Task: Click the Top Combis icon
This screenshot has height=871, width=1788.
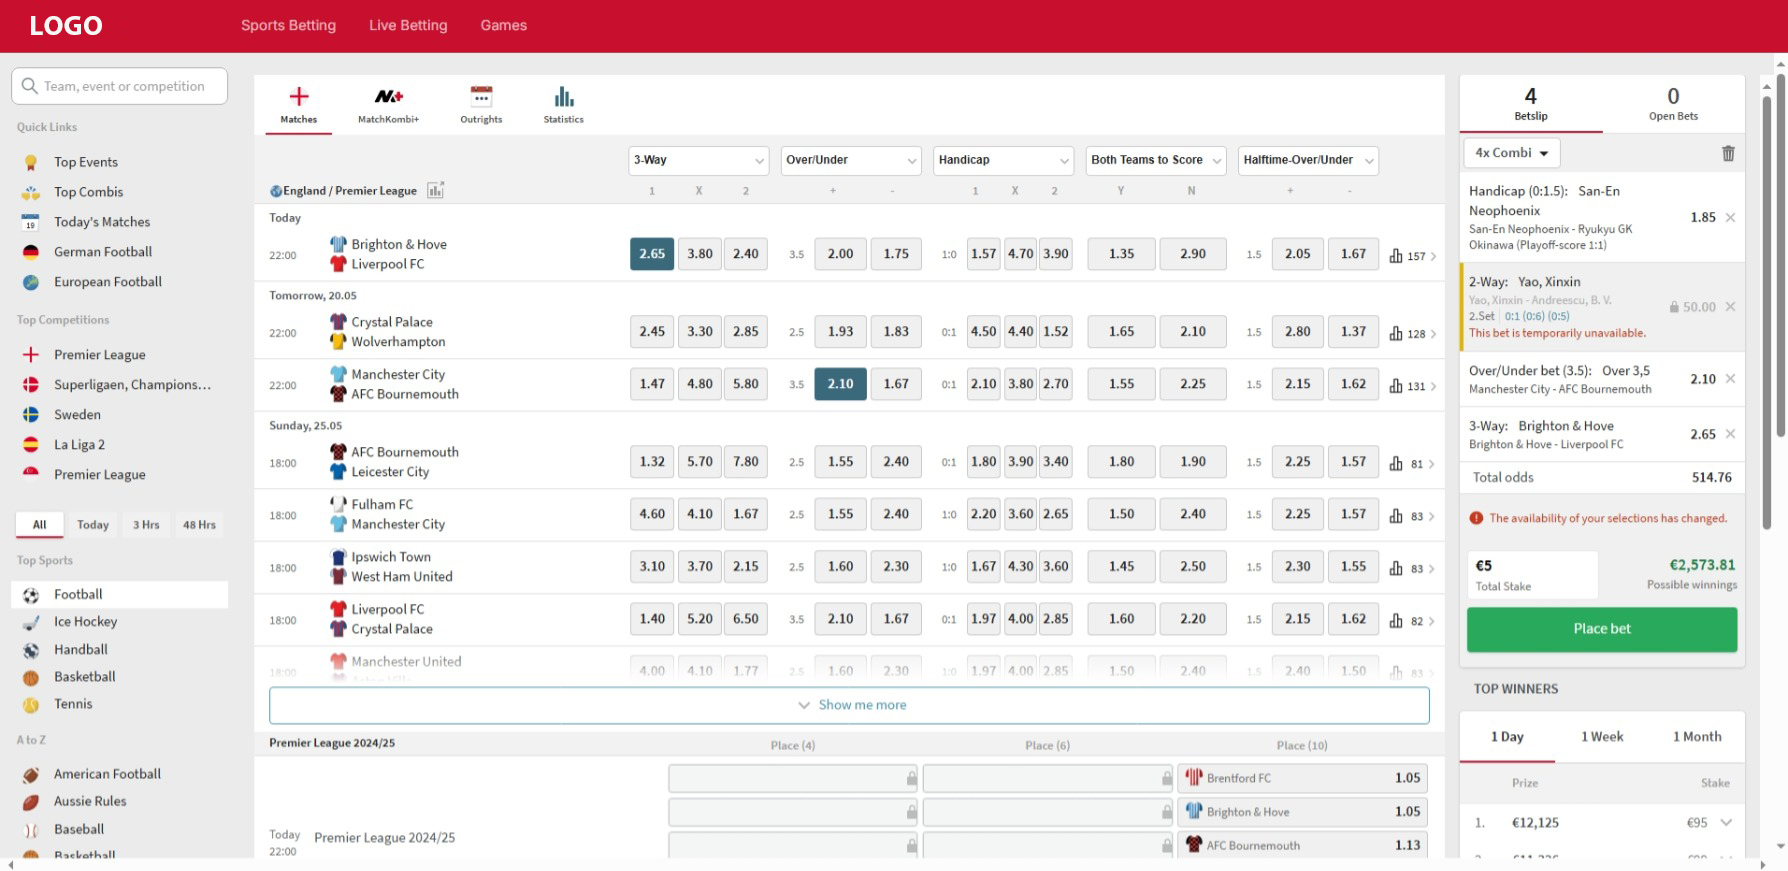Action: 31,192
